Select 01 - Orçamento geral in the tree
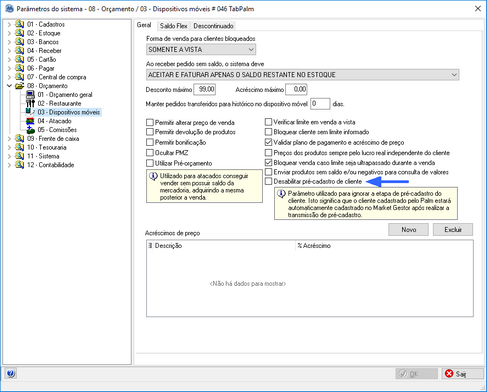This screenshot has width=487, height=392. 65,95
